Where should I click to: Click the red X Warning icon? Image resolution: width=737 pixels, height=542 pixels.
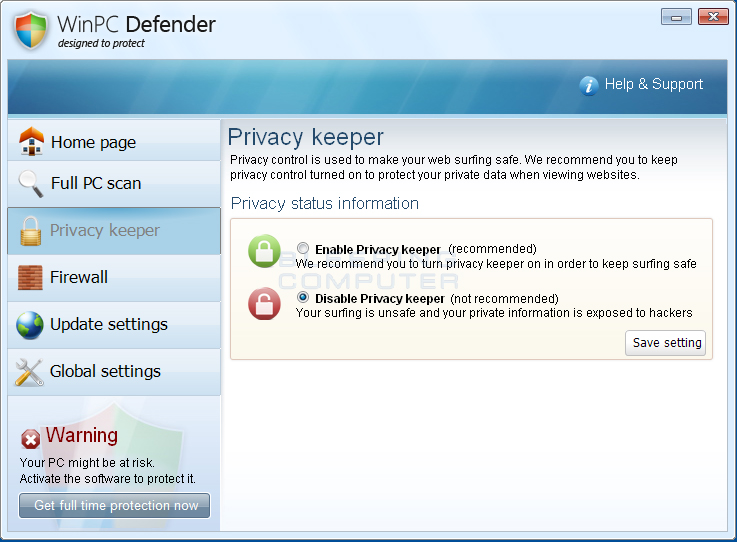coord(31,440)
